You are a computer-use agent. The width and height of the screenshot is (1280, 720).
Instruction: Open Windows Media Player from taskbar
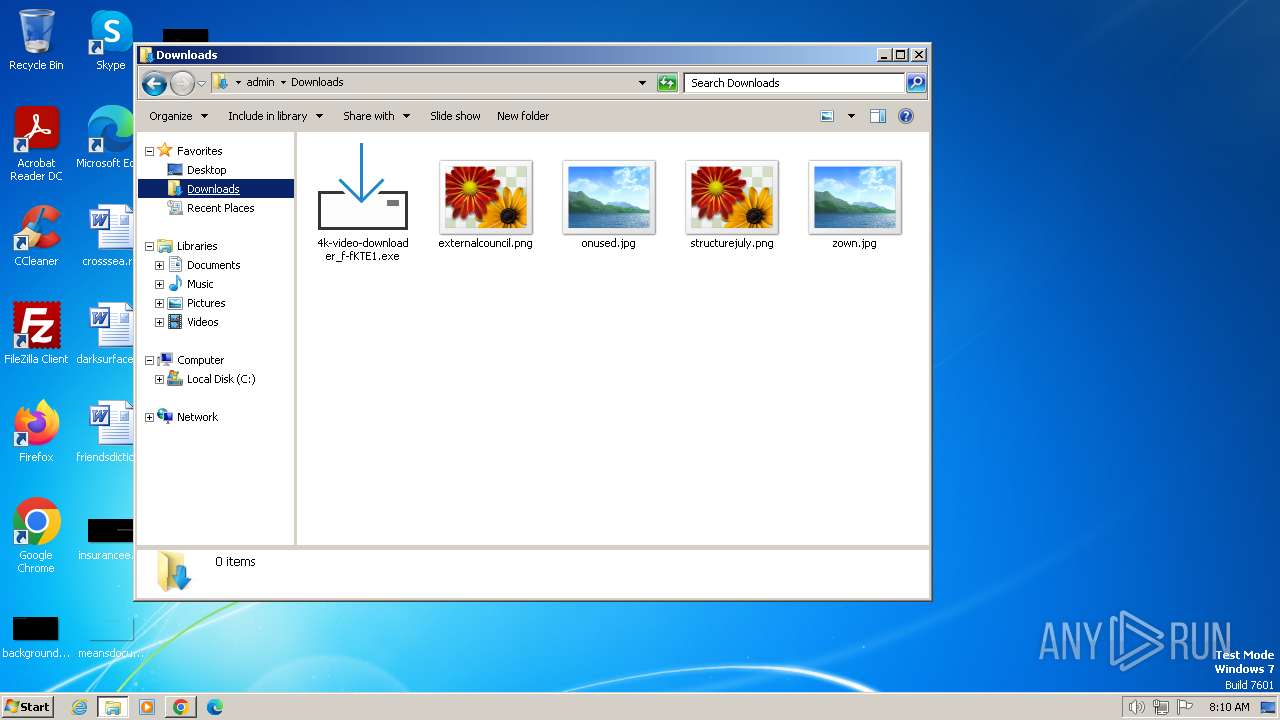click(147, 707)
